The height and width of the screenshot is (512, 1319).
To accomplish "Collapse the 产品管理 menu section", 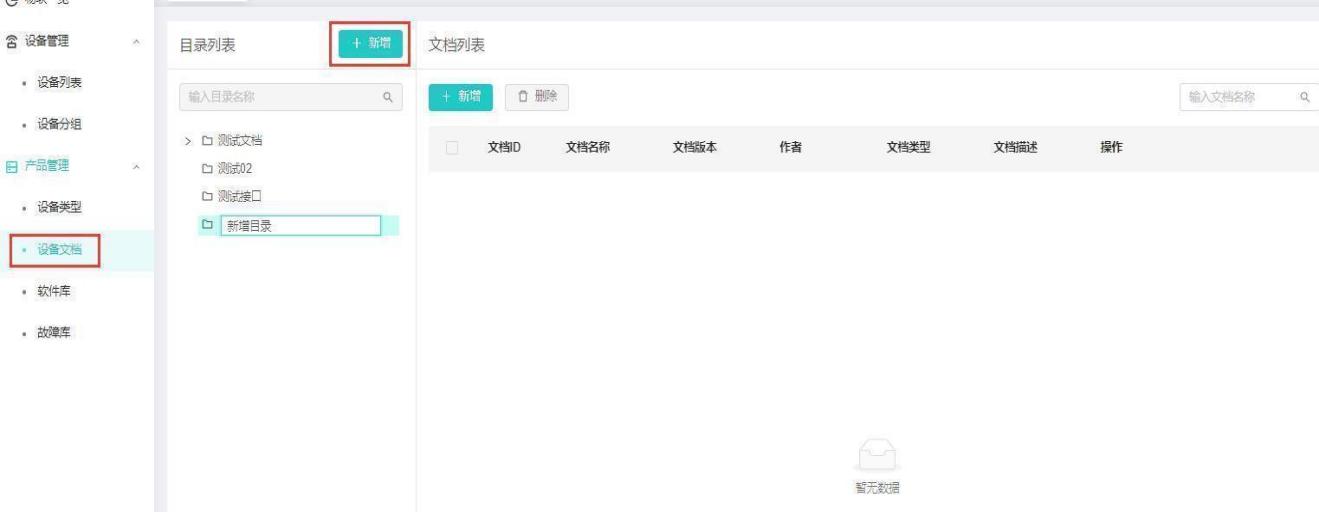I will 136,165.
